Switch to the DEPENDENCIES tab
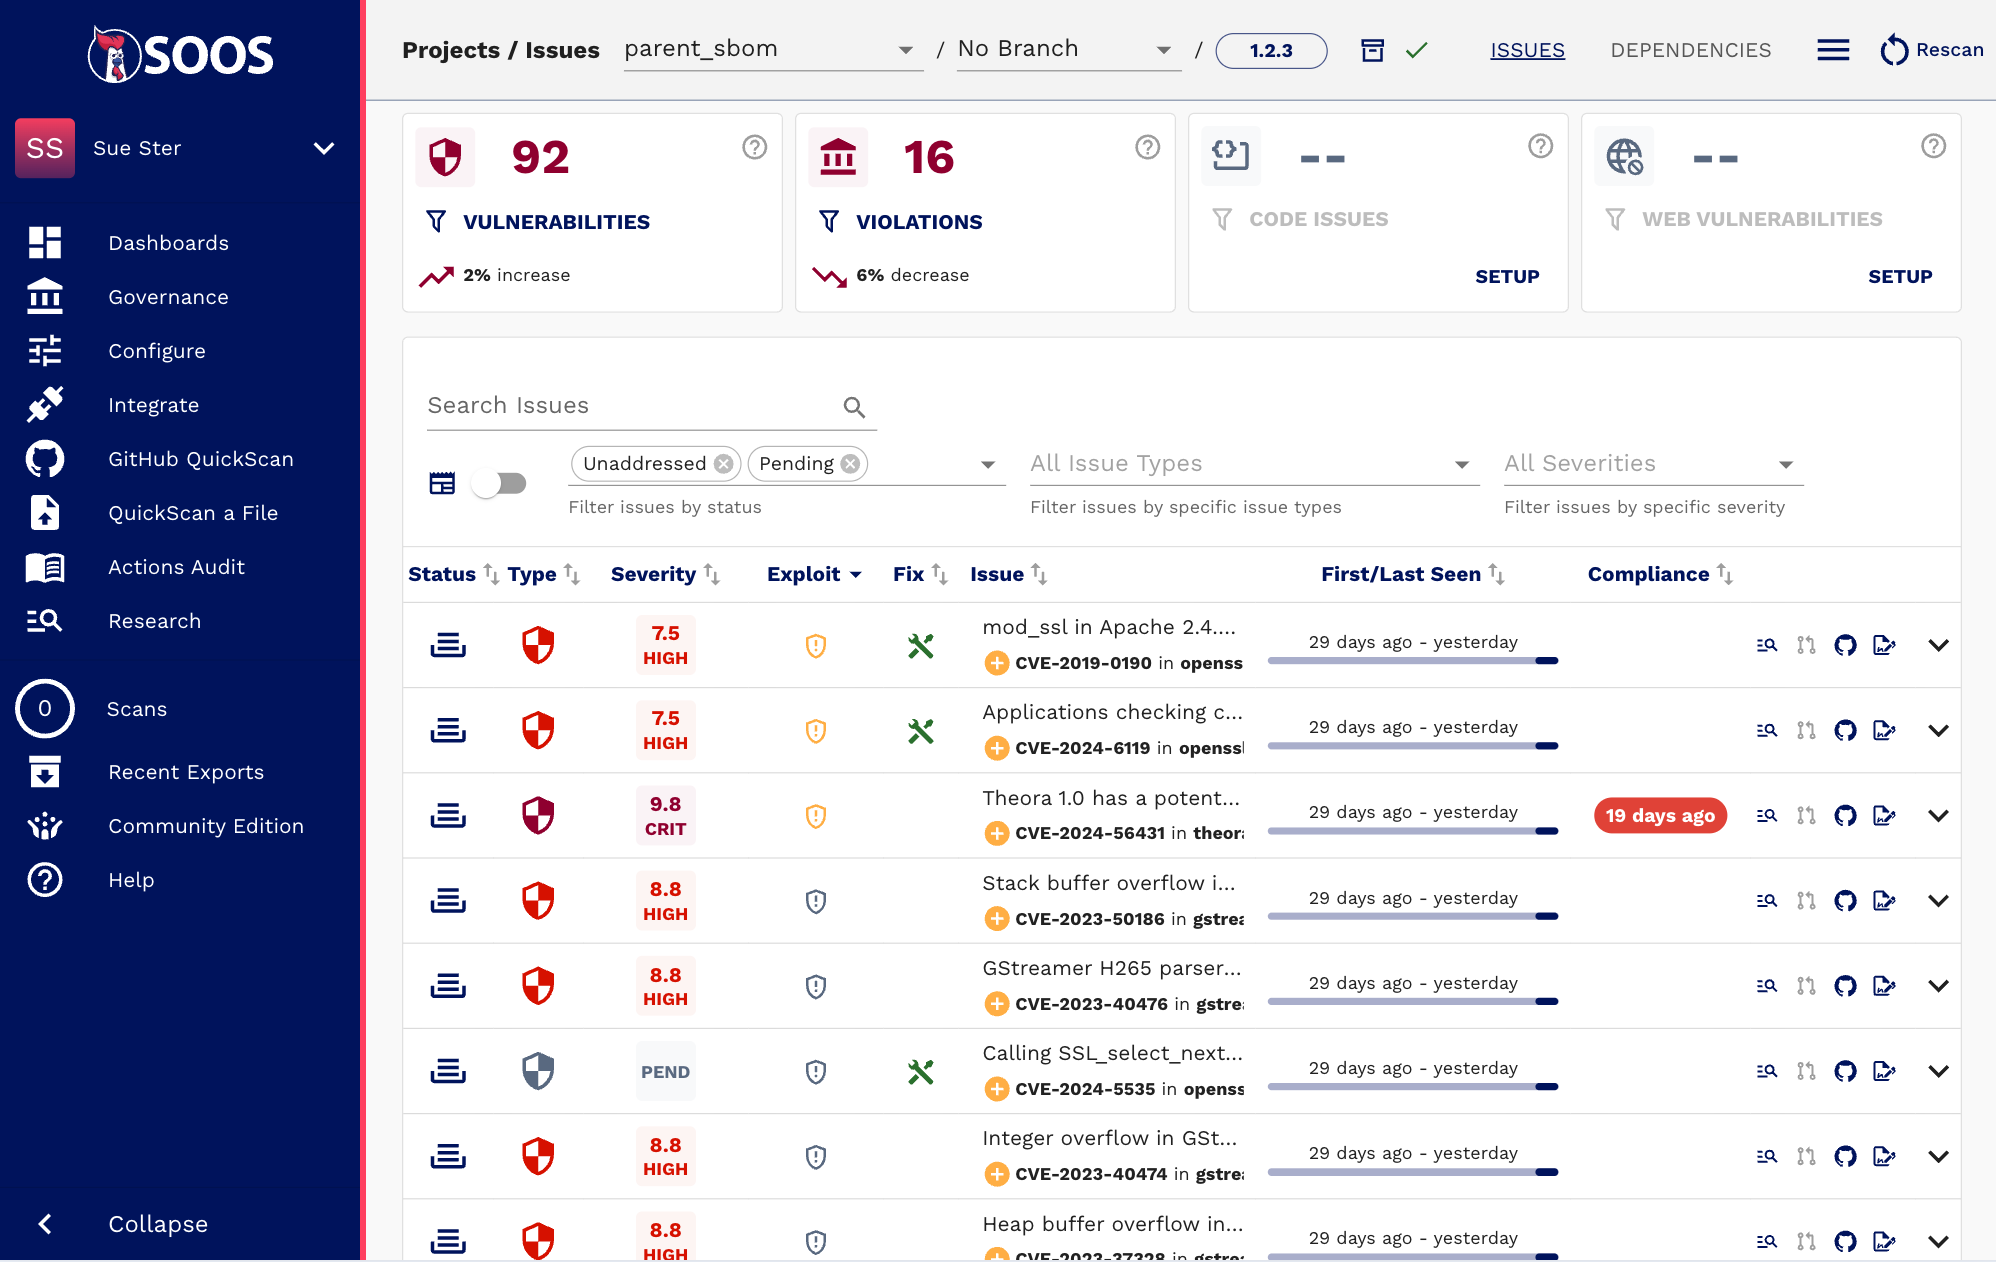This screenshot has width=1996, height=1262. click(1690, 49)
